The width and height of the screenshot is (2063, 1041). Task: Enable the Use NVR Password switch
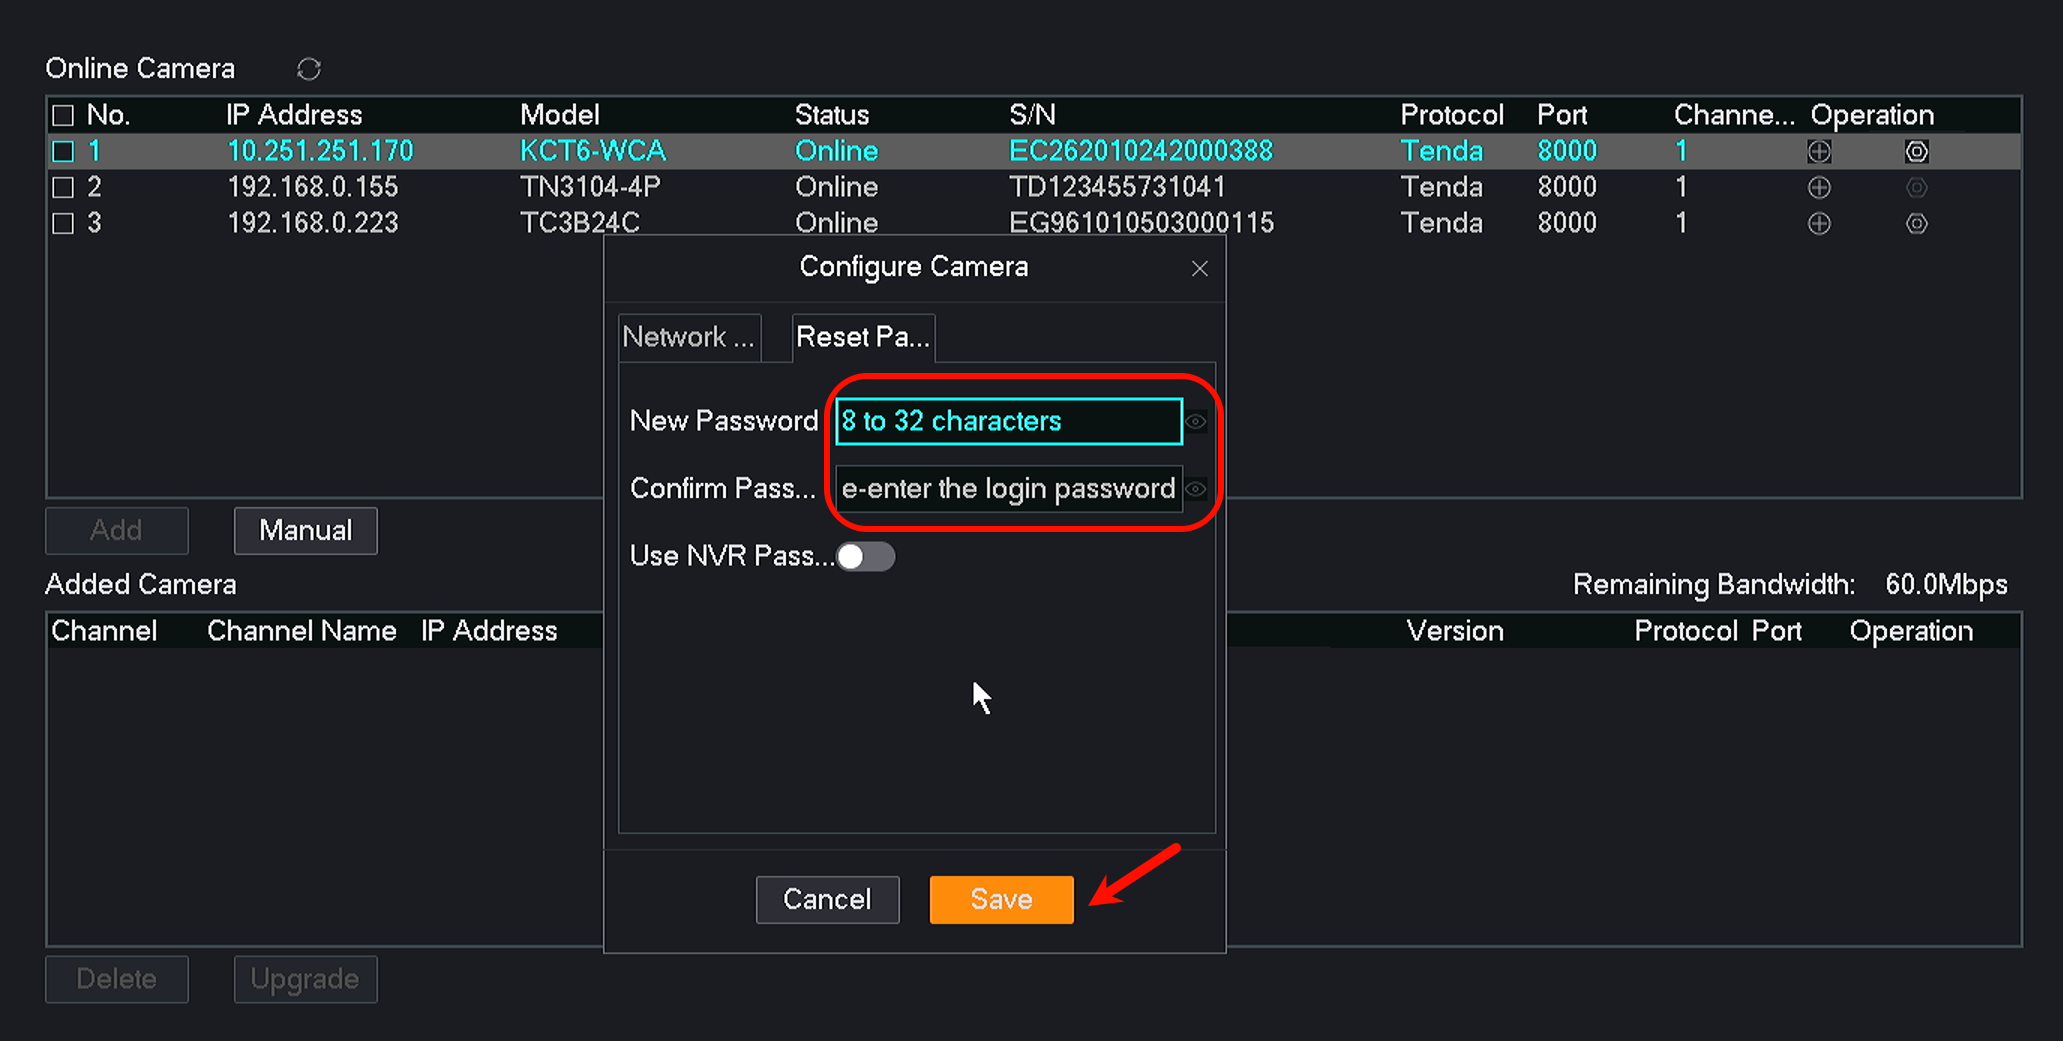(865, 556)
